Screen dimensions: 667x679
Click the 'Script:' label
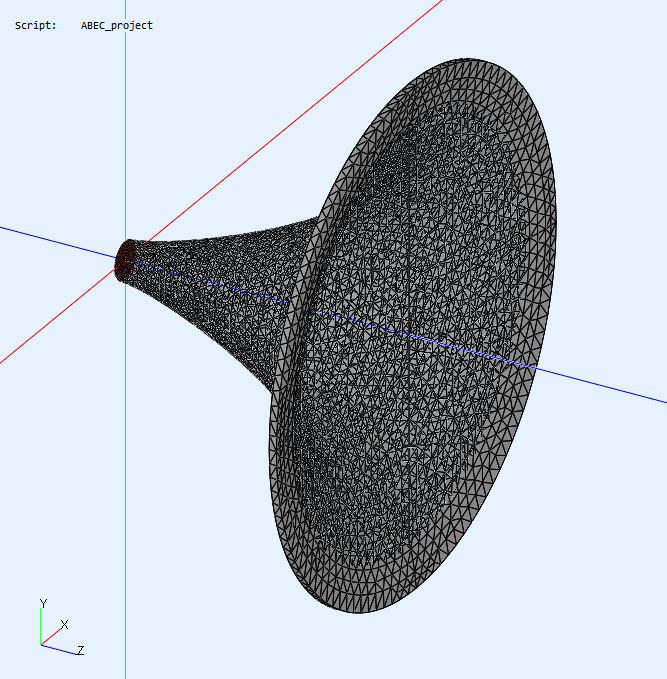point(36,26)
